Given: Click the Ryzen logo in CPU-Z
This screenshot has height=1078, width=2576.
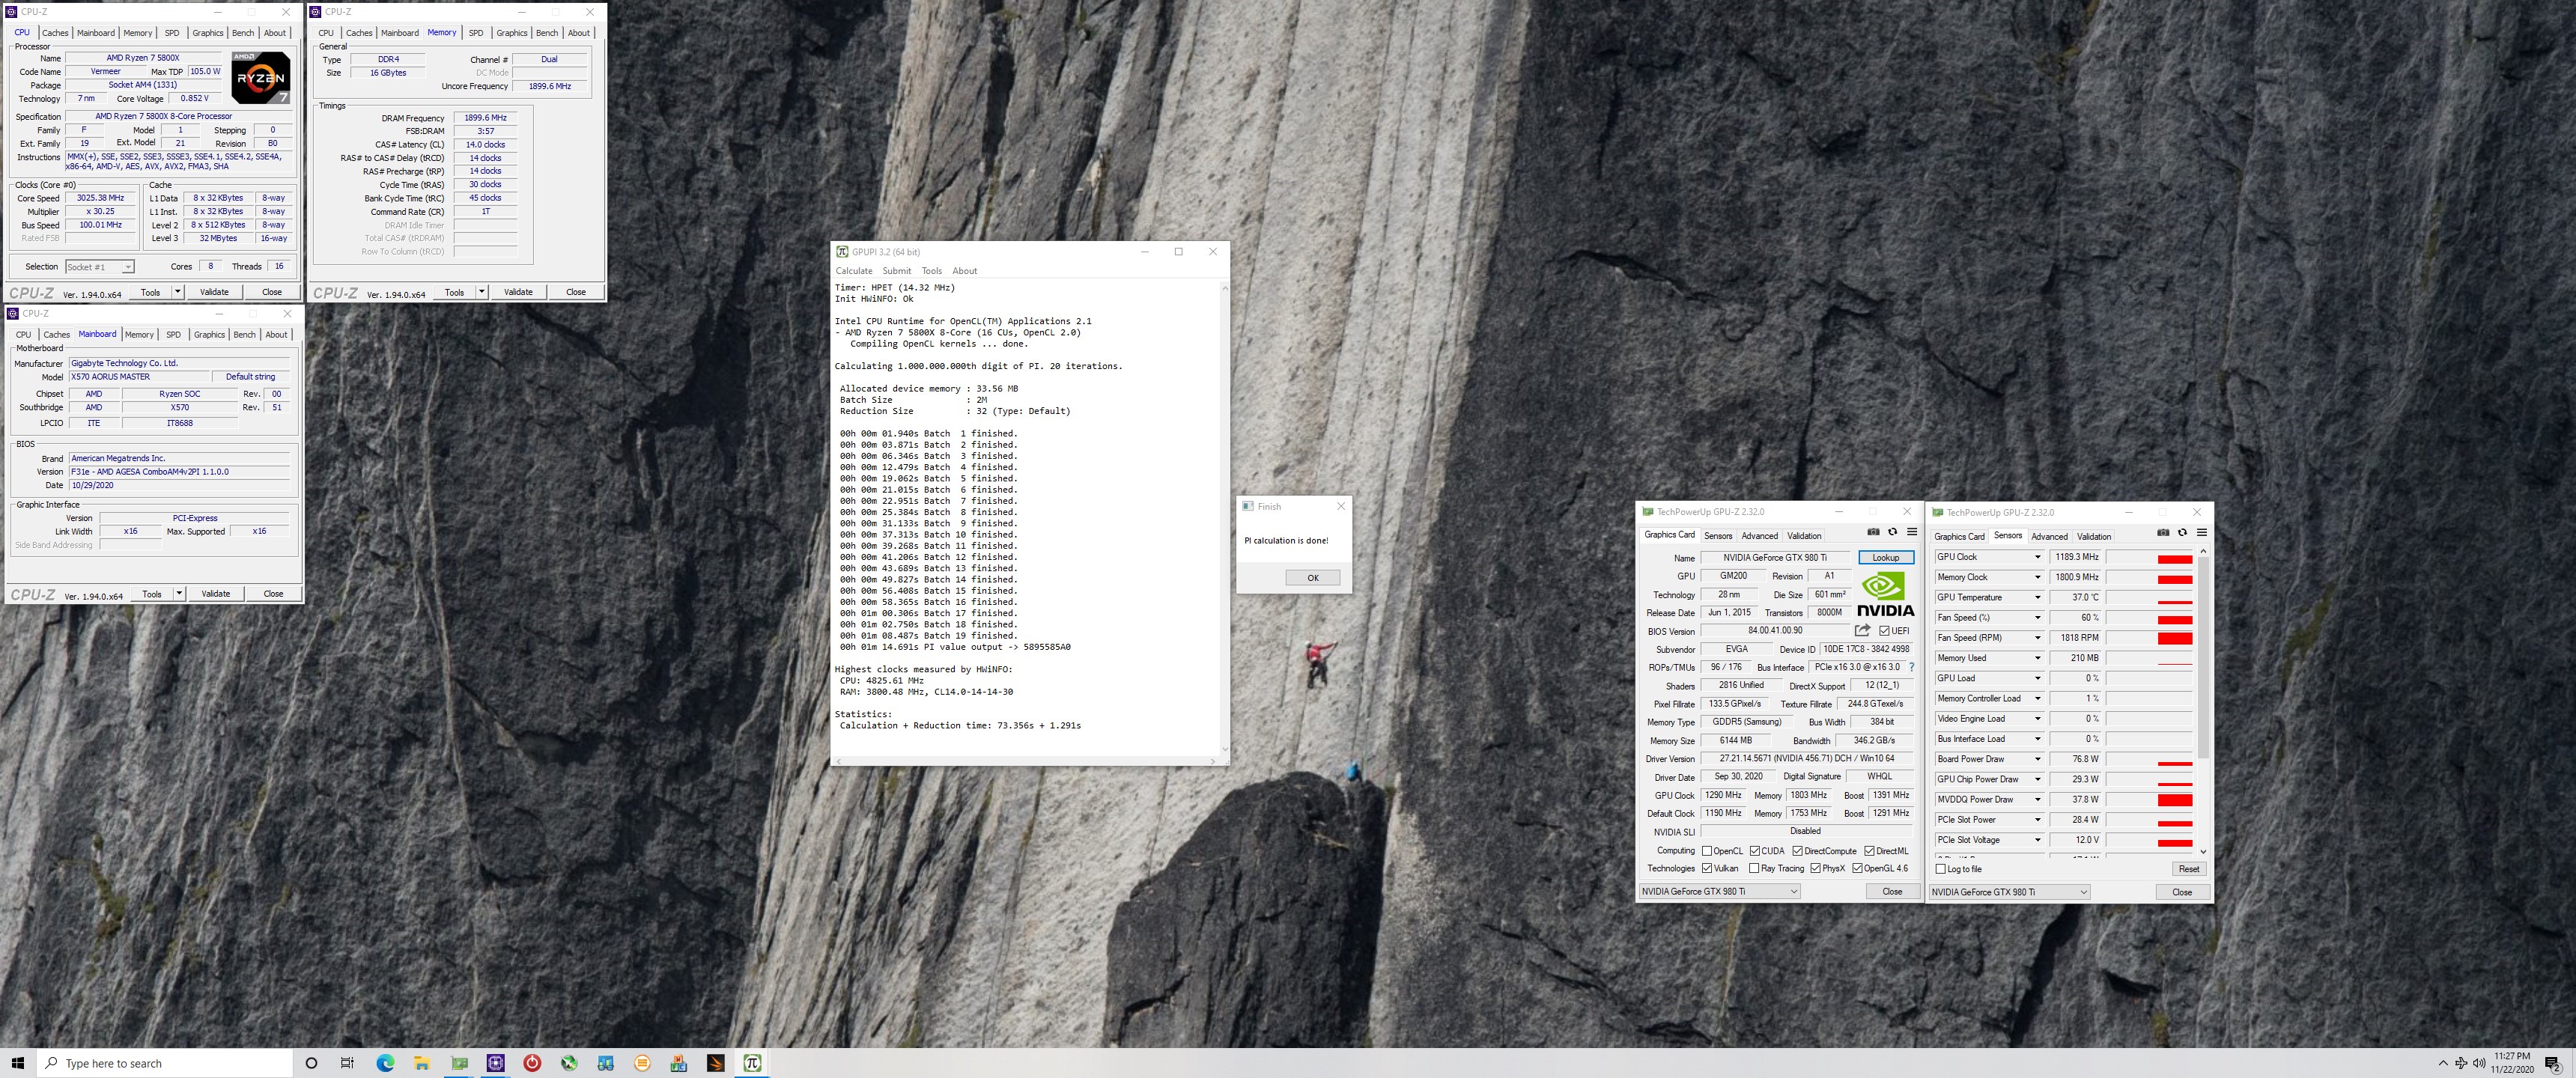Looking at the screenshot, I should click(x=261, y=78).
